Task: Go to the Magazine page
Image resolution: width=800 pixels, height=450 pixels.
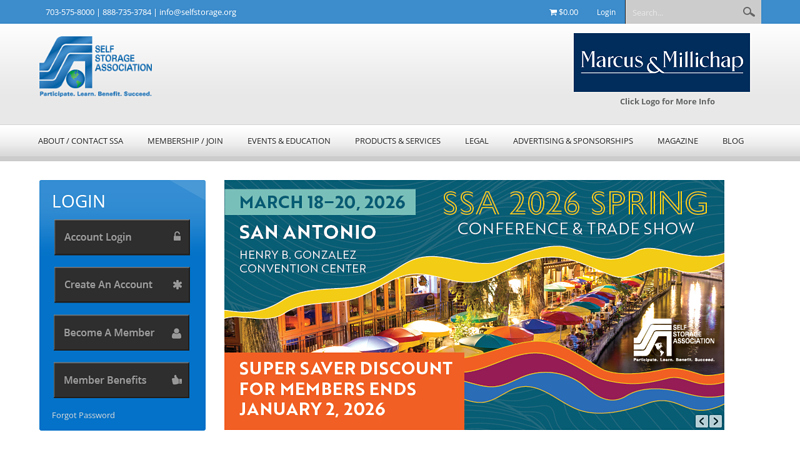Action: pyautogui.click(x=678, y=141)
